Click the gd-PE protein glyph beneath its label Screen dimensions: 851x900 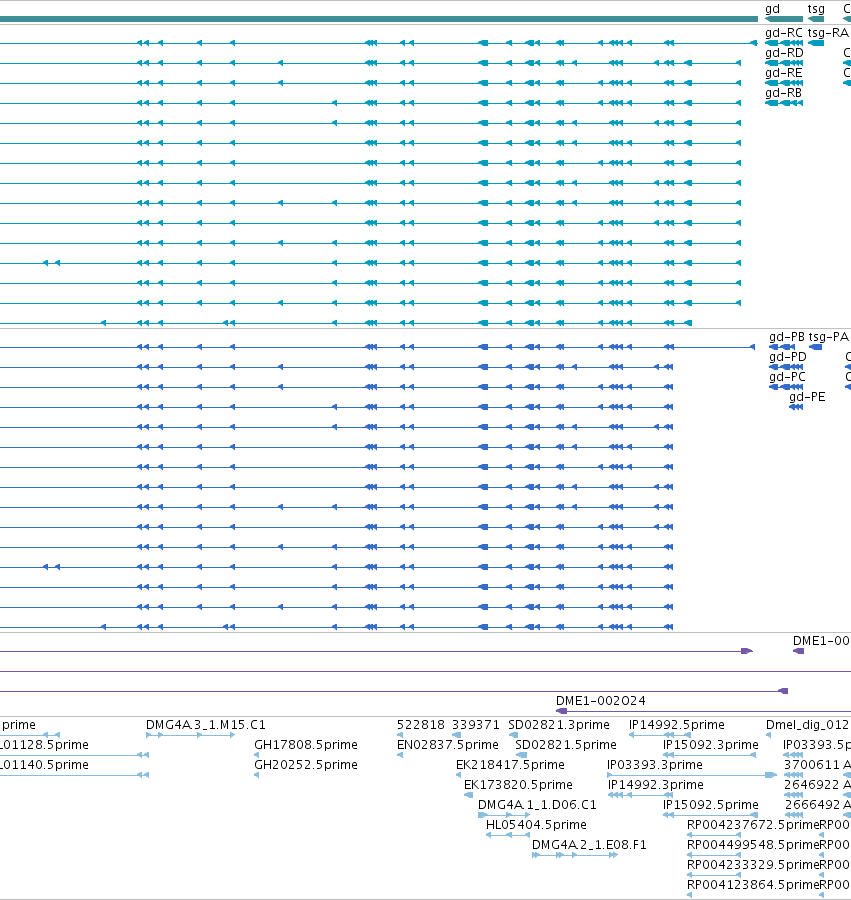point(796,407)
